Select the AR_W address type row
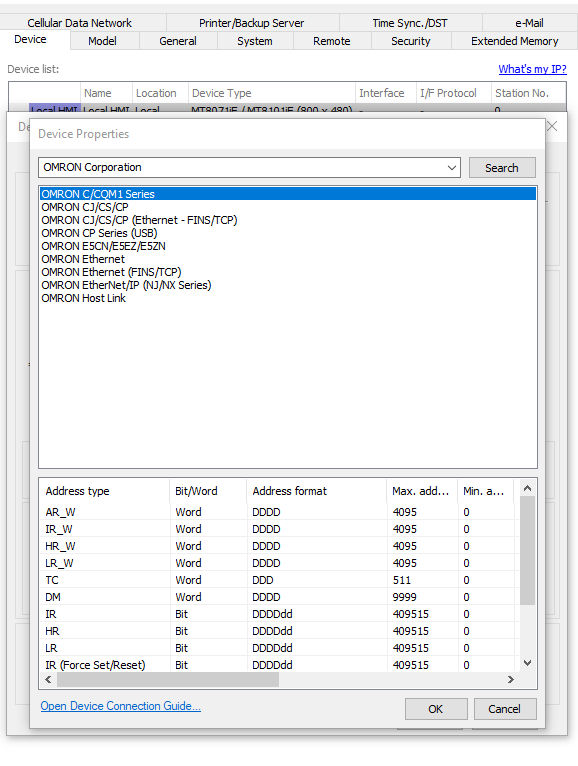Viewport: 578px width, 766px height. pos(278,512)
